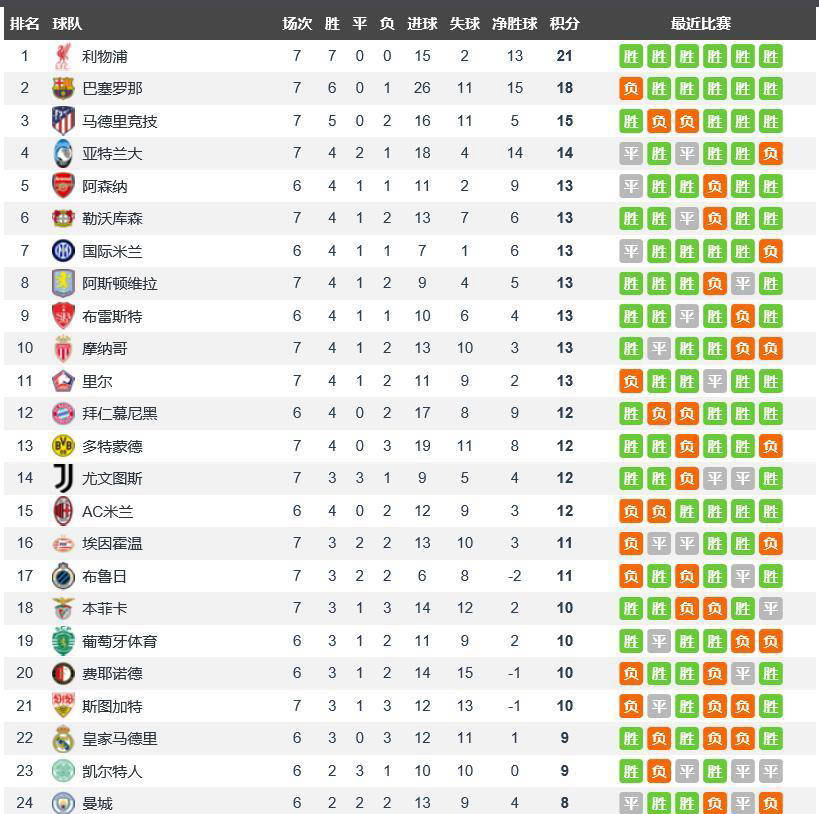Click the Liverpool club crest icon
Viewport: 819px width, 814px height.
63,56
